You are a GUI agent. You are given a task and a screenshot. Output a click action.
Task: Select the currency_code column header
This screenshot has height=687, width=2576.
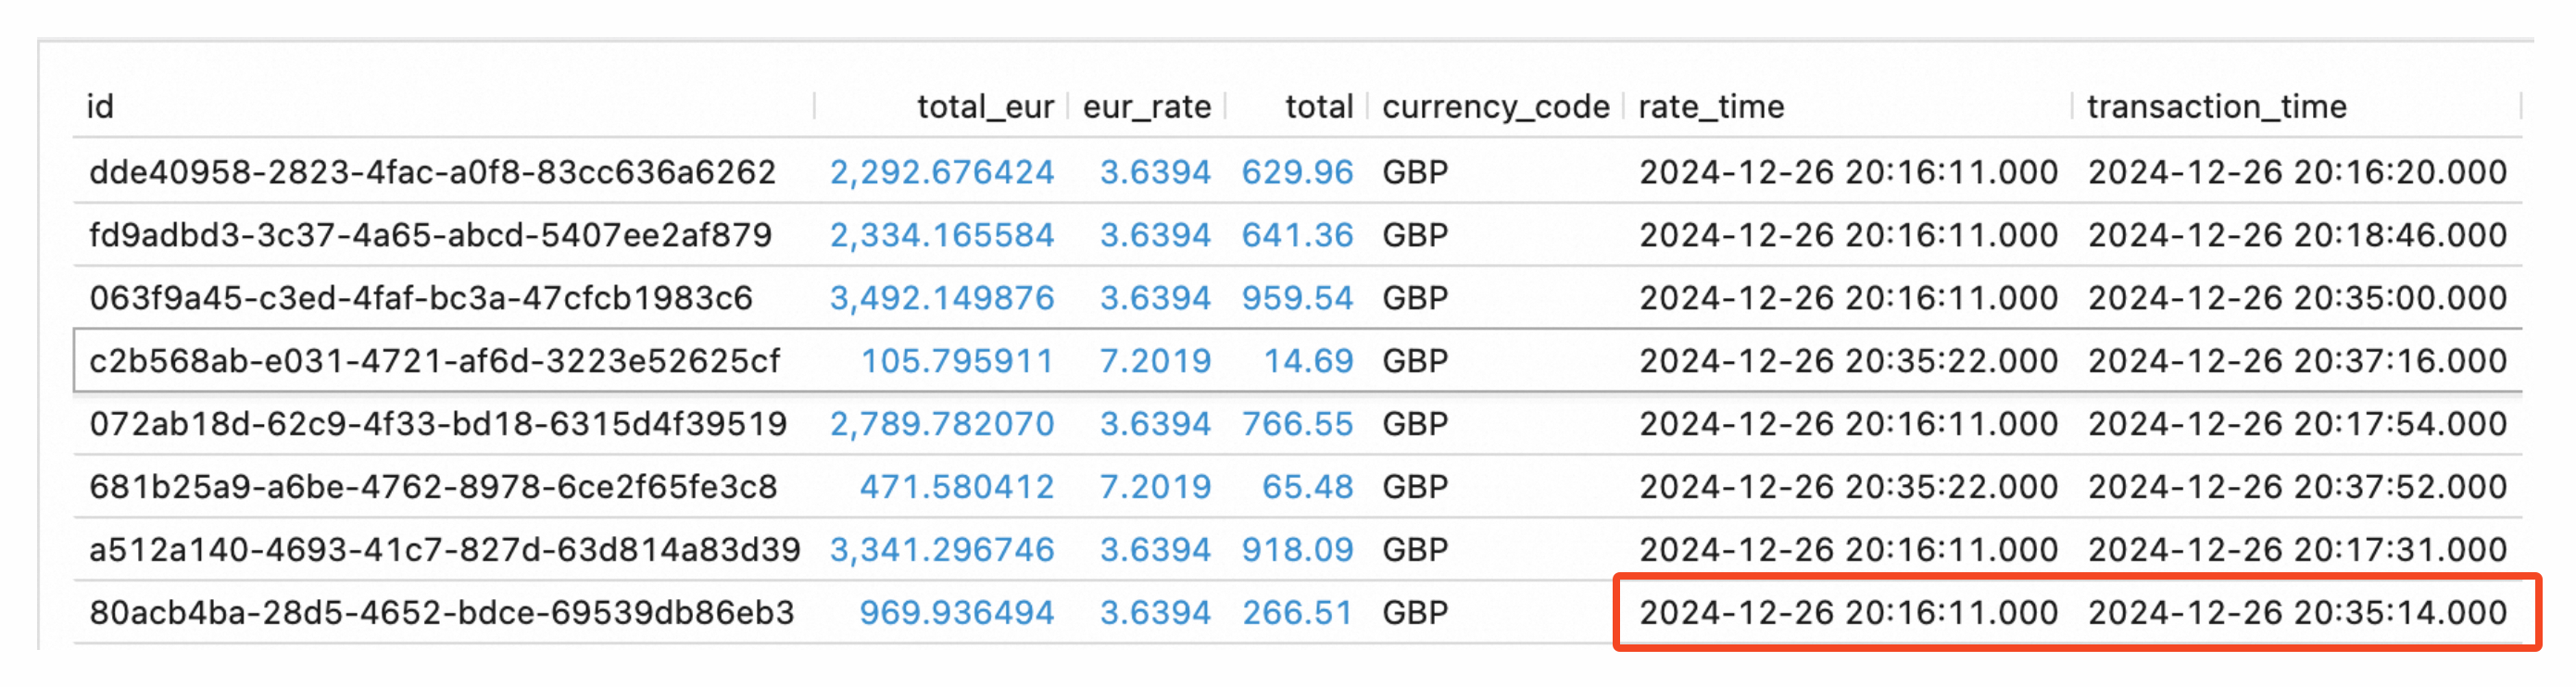point(1495,106)
